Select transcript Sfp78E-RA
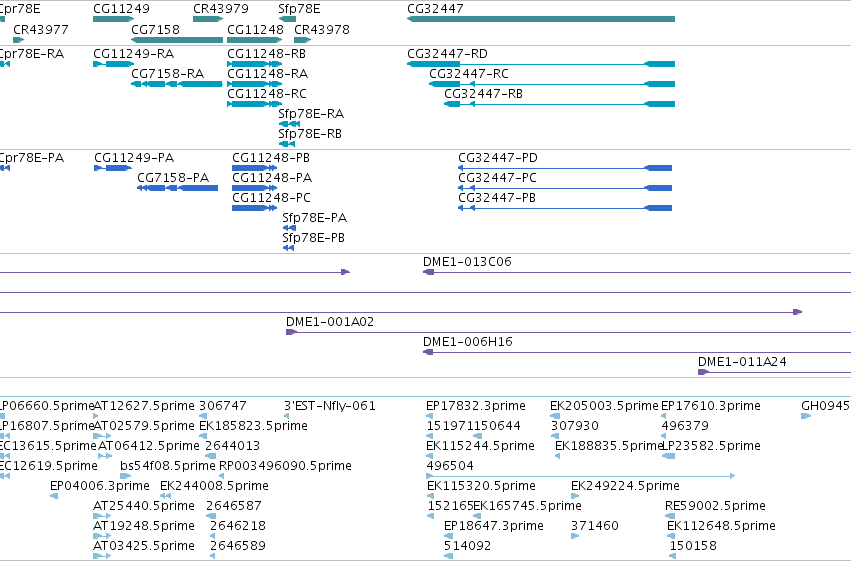The image size is (851, 561). point(289,124)
